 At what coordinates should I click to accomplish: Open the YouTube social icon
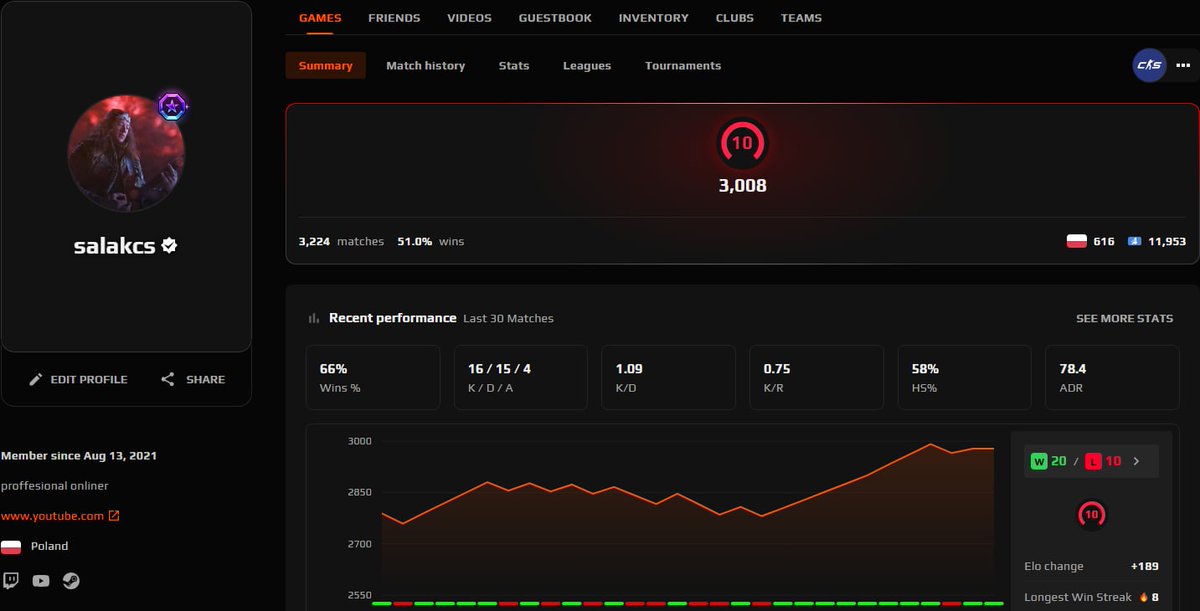coord(41,580)
